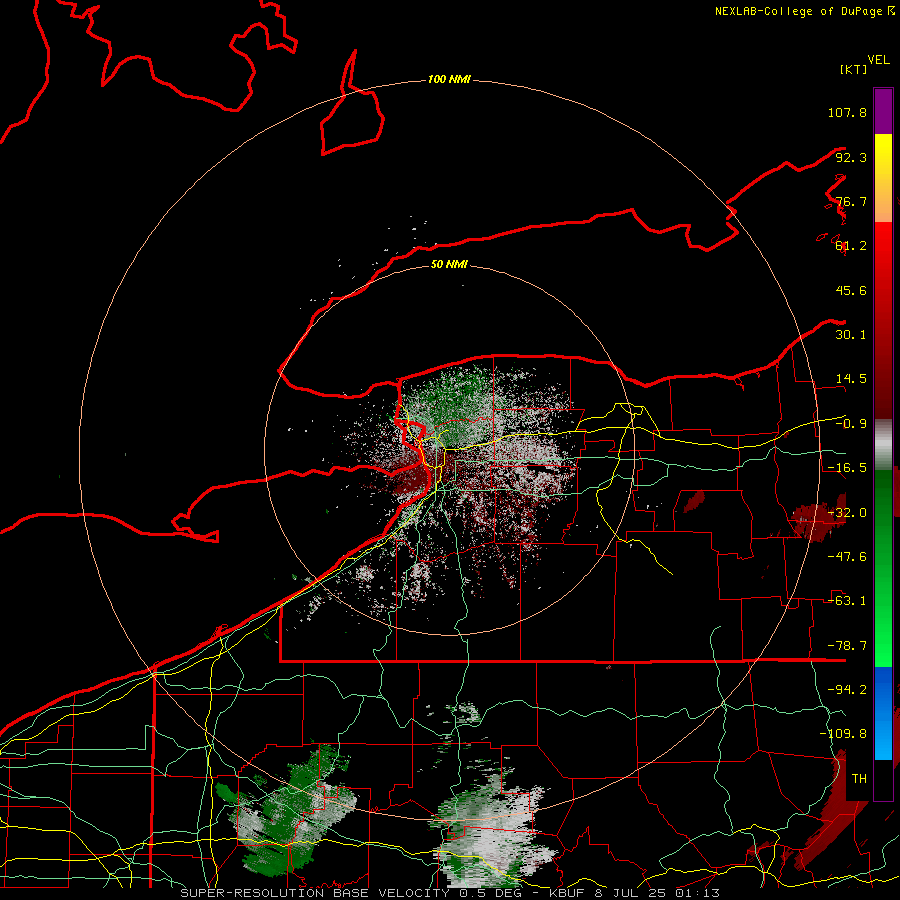Click the 30.1 velocity scale value
The height and width of the screenshot is (900, 900).
tap(851, 335)
